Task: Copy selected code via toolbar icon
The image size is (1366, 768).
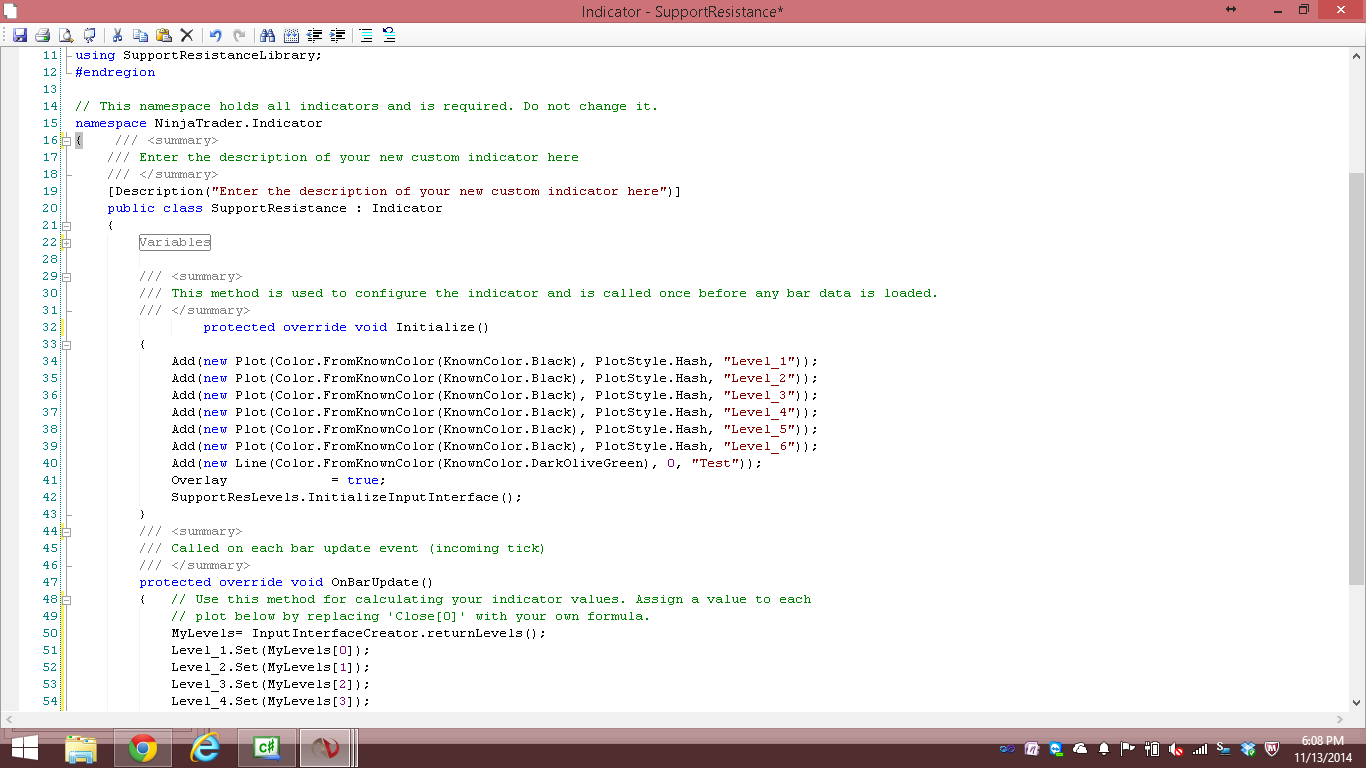Action: click(141, 35)
